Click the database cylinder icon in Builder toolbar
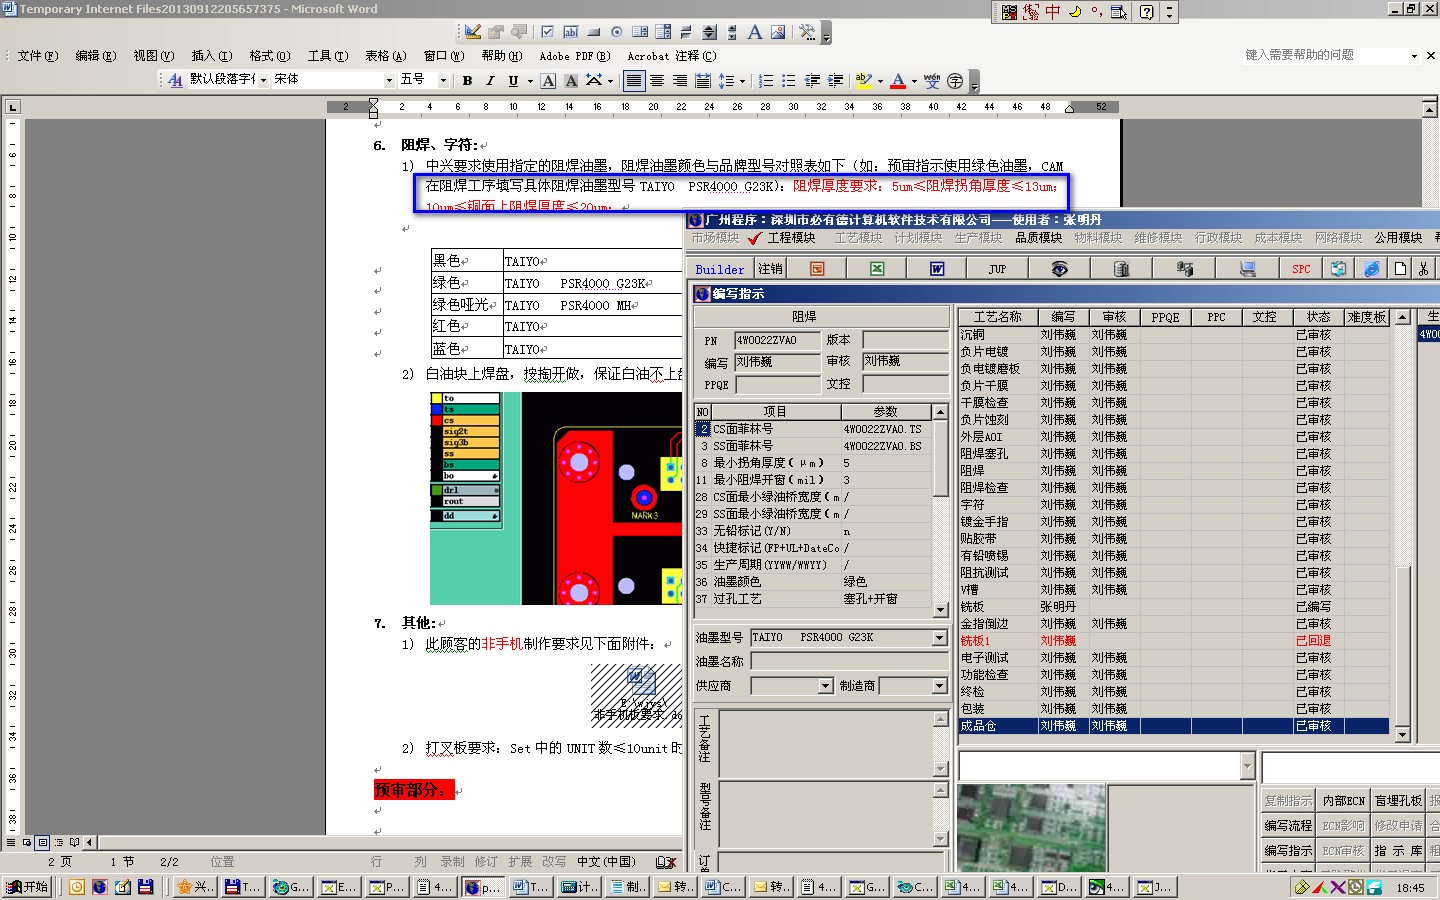1440x900 pixels. [1121, 269]
